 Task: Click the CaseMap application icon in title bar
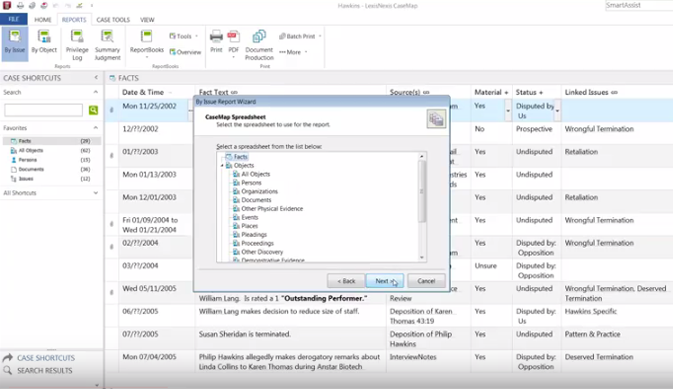6,5
